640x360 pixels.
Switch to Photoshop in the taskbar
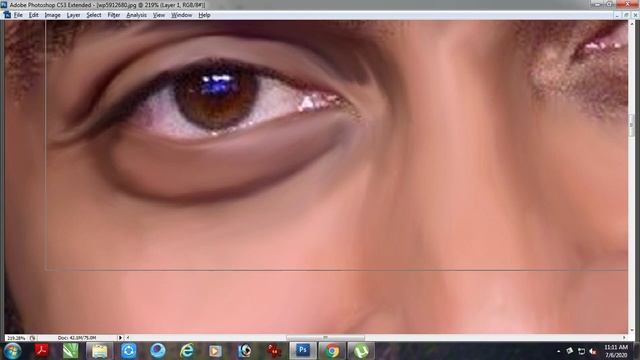point(303,351)
